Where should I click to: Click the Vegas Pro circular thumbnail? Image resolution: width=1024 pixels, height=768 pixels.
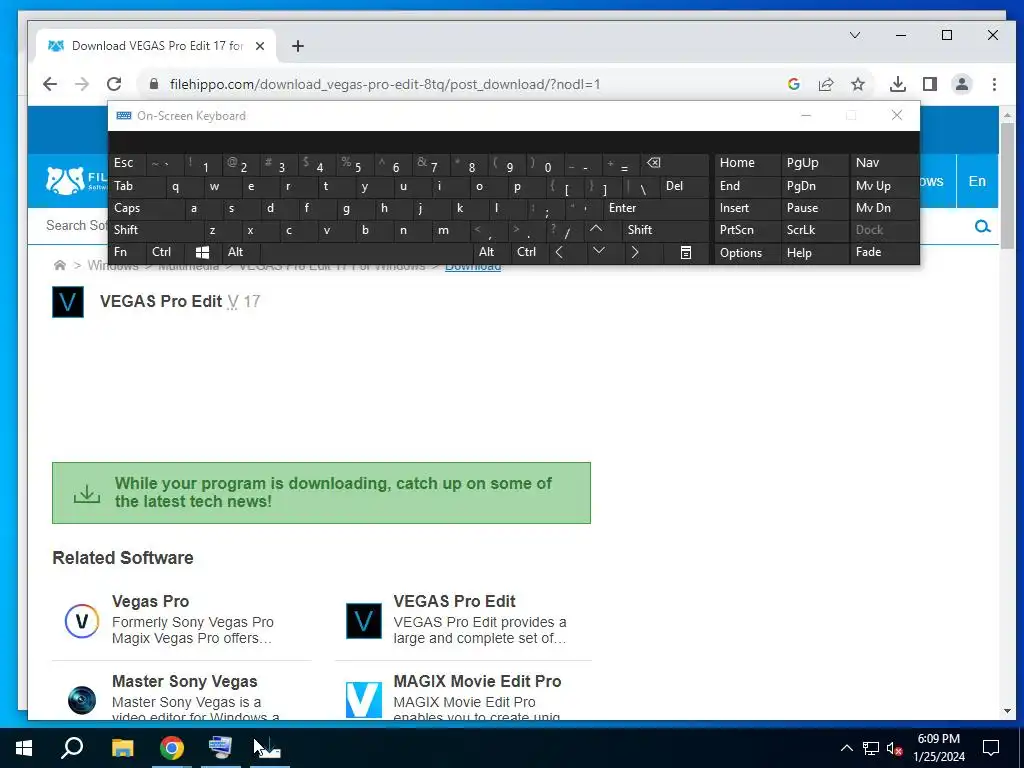coord(82,620)
